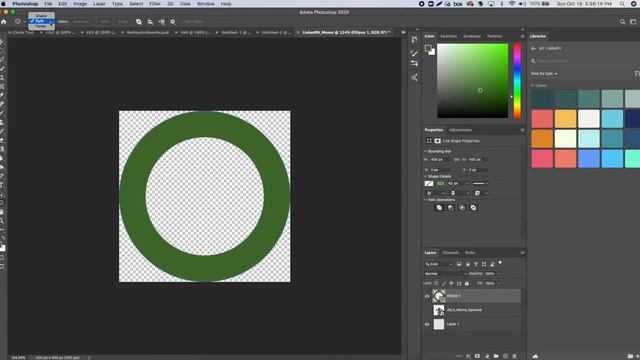
Task: Toggle visibility of the Ellipse 1 layer
Action: pyautogui.click(x=427, y=296)
